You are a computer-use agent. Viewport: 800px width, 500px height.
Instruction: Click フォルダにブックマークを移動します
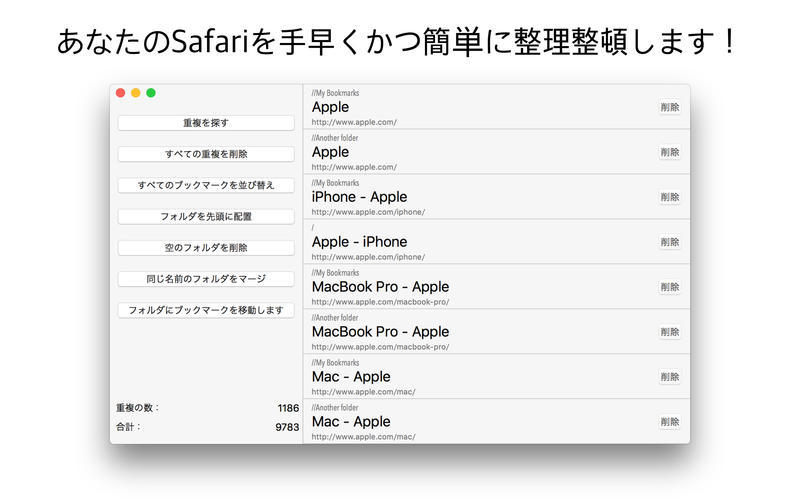click(x=206, y=310)
